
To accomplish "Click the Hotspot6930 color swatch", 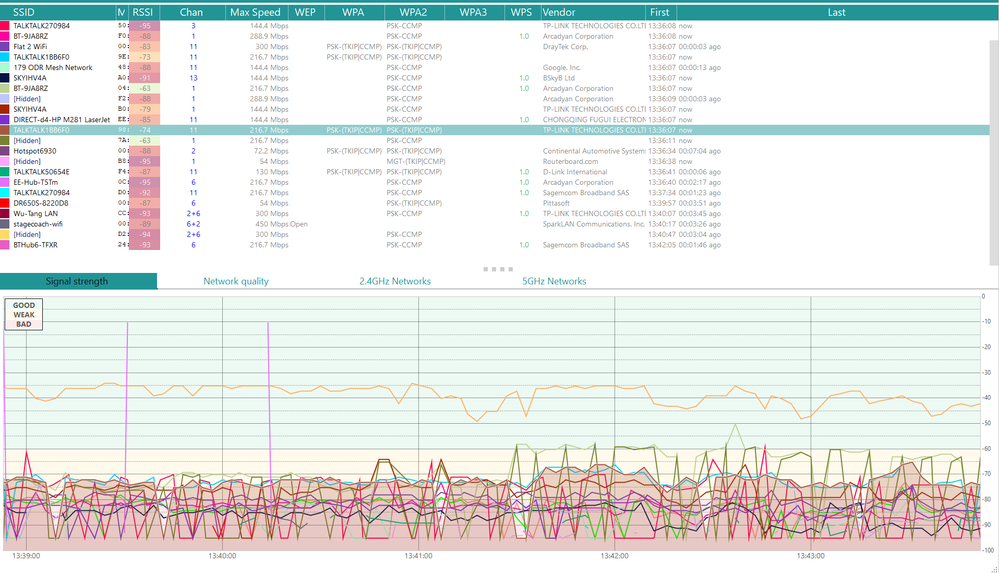I will (x=4, y=151).
